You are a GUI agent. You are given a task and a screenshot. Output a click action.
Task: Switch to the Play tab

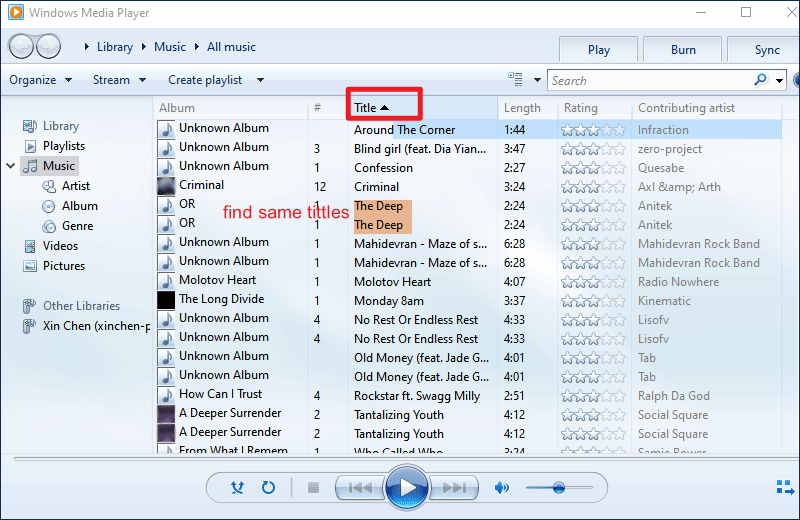[598, 50]
